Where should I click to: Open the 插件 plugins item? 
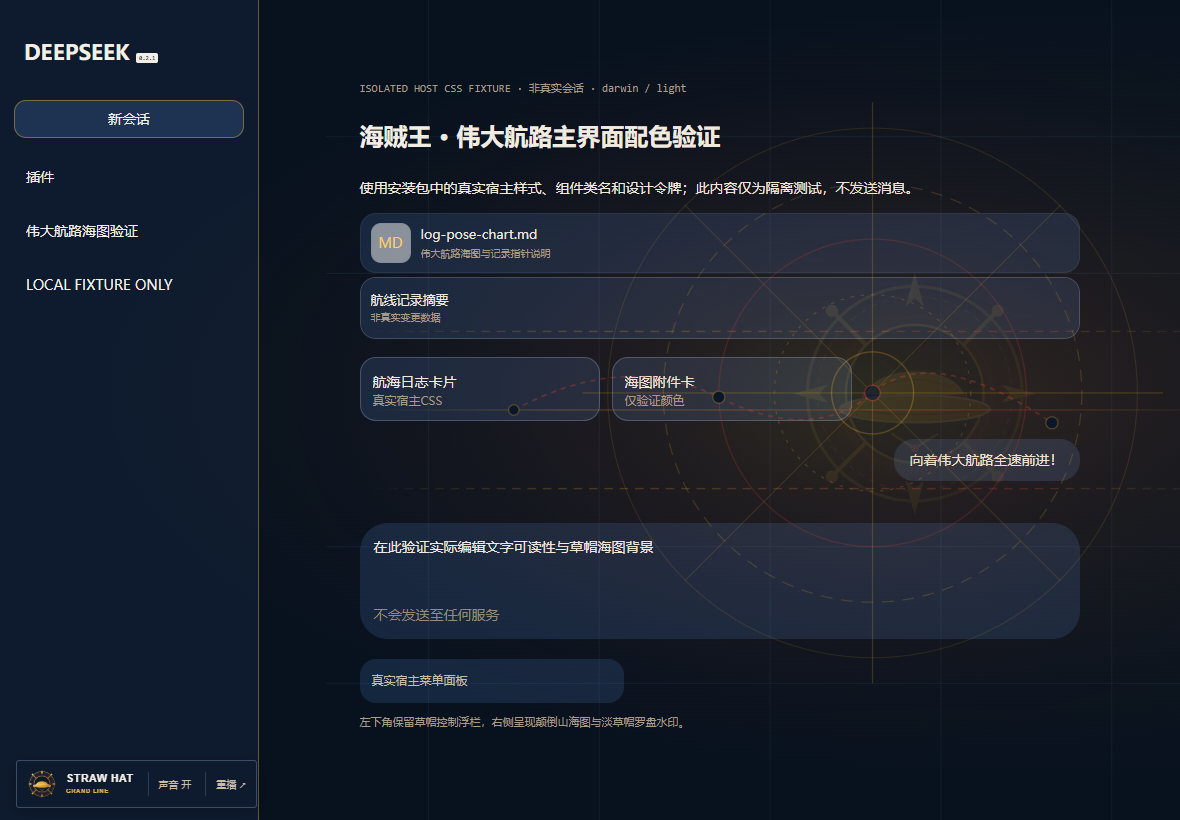click(40, 178)
